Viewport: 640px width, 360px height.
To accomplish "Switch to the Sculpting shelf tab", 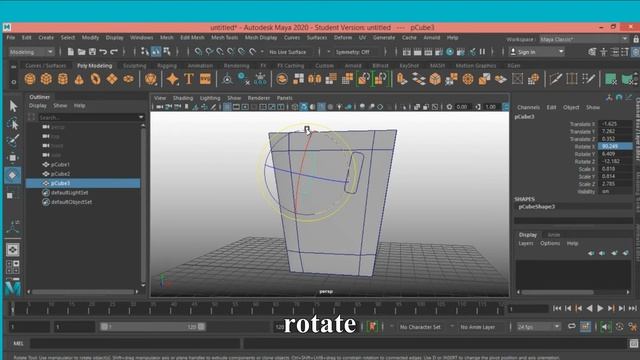I will [x=134, y=66].
